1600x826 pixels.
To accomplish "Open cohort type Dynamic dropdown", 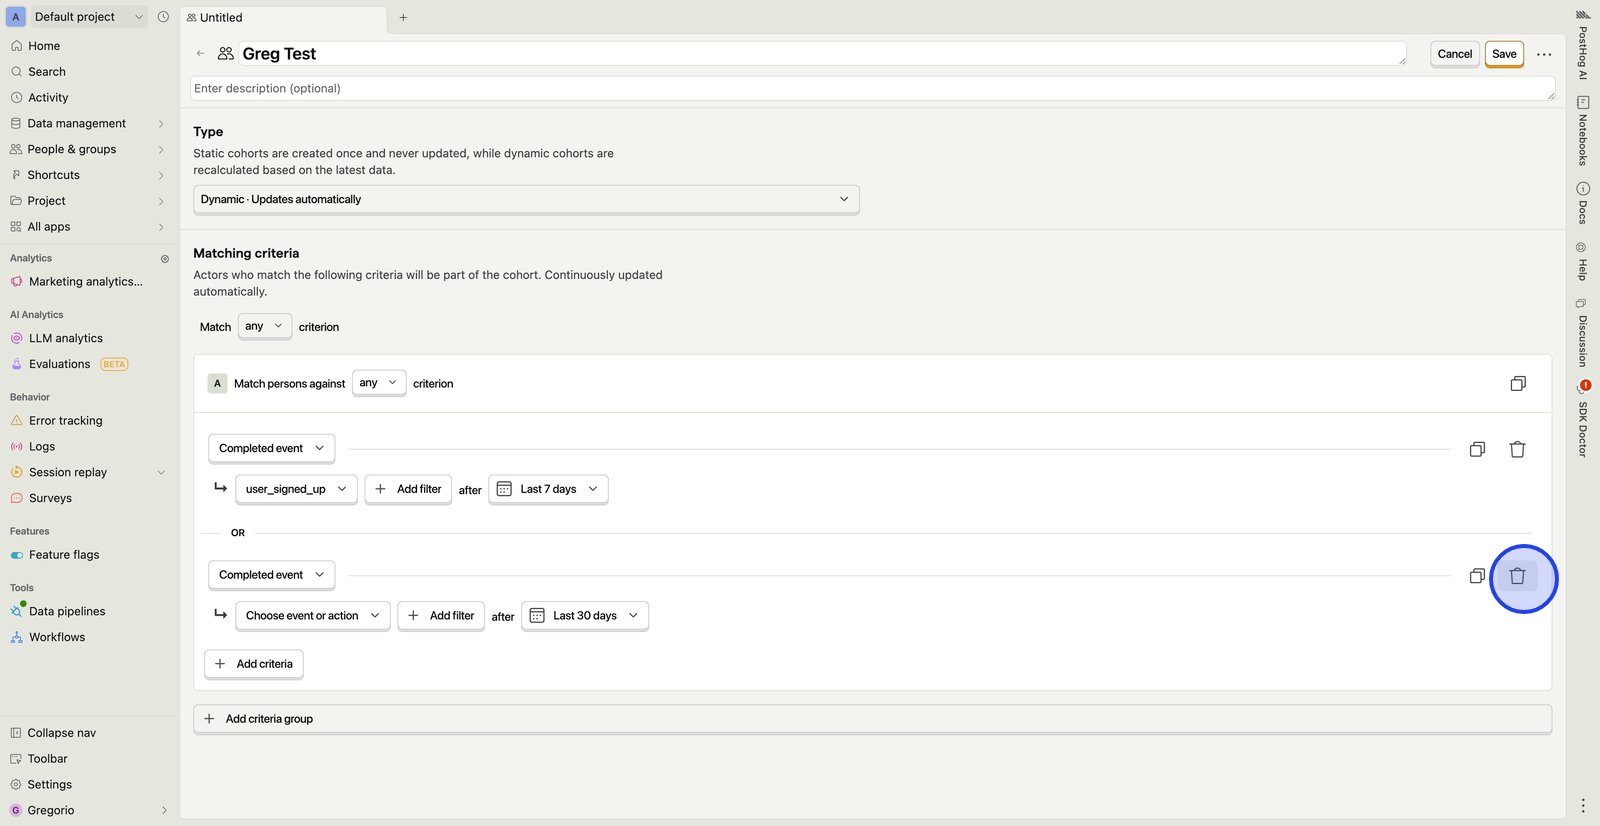I will 525,199.
